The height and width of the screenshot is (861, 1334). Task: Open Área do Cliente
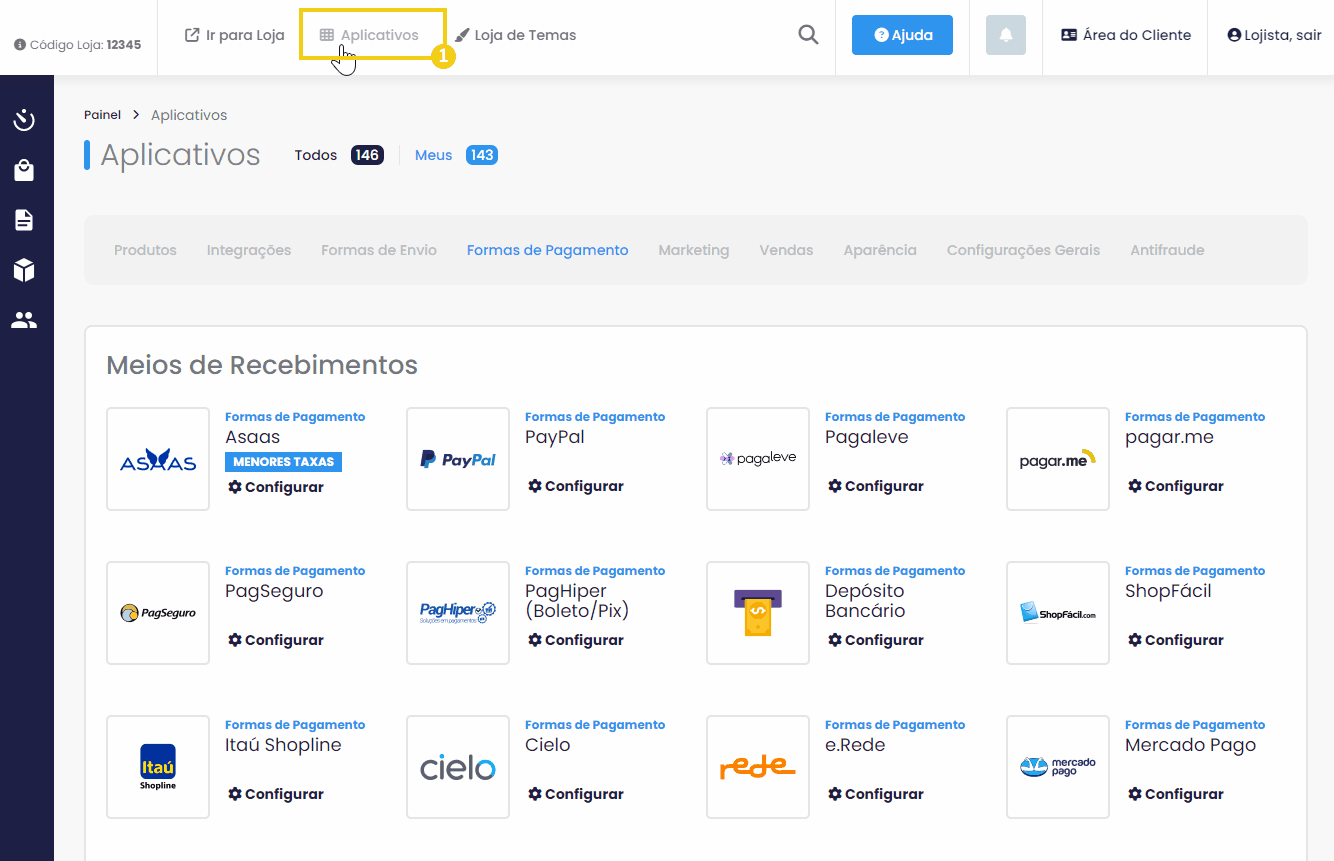1126,35
